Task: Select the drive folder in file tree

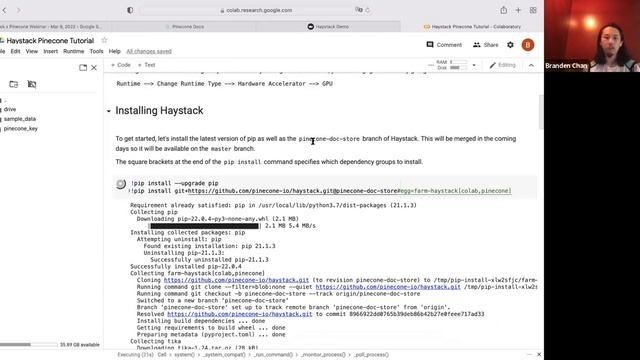Action: tap(10, 109)
